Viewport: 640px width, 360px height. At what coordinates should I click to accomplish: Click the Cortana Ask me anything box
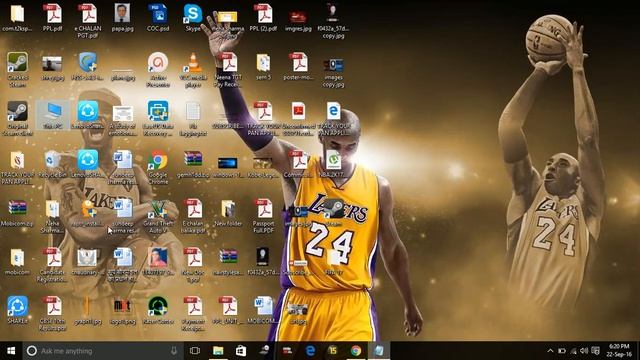pyautogui.click(x=102, y=351)
